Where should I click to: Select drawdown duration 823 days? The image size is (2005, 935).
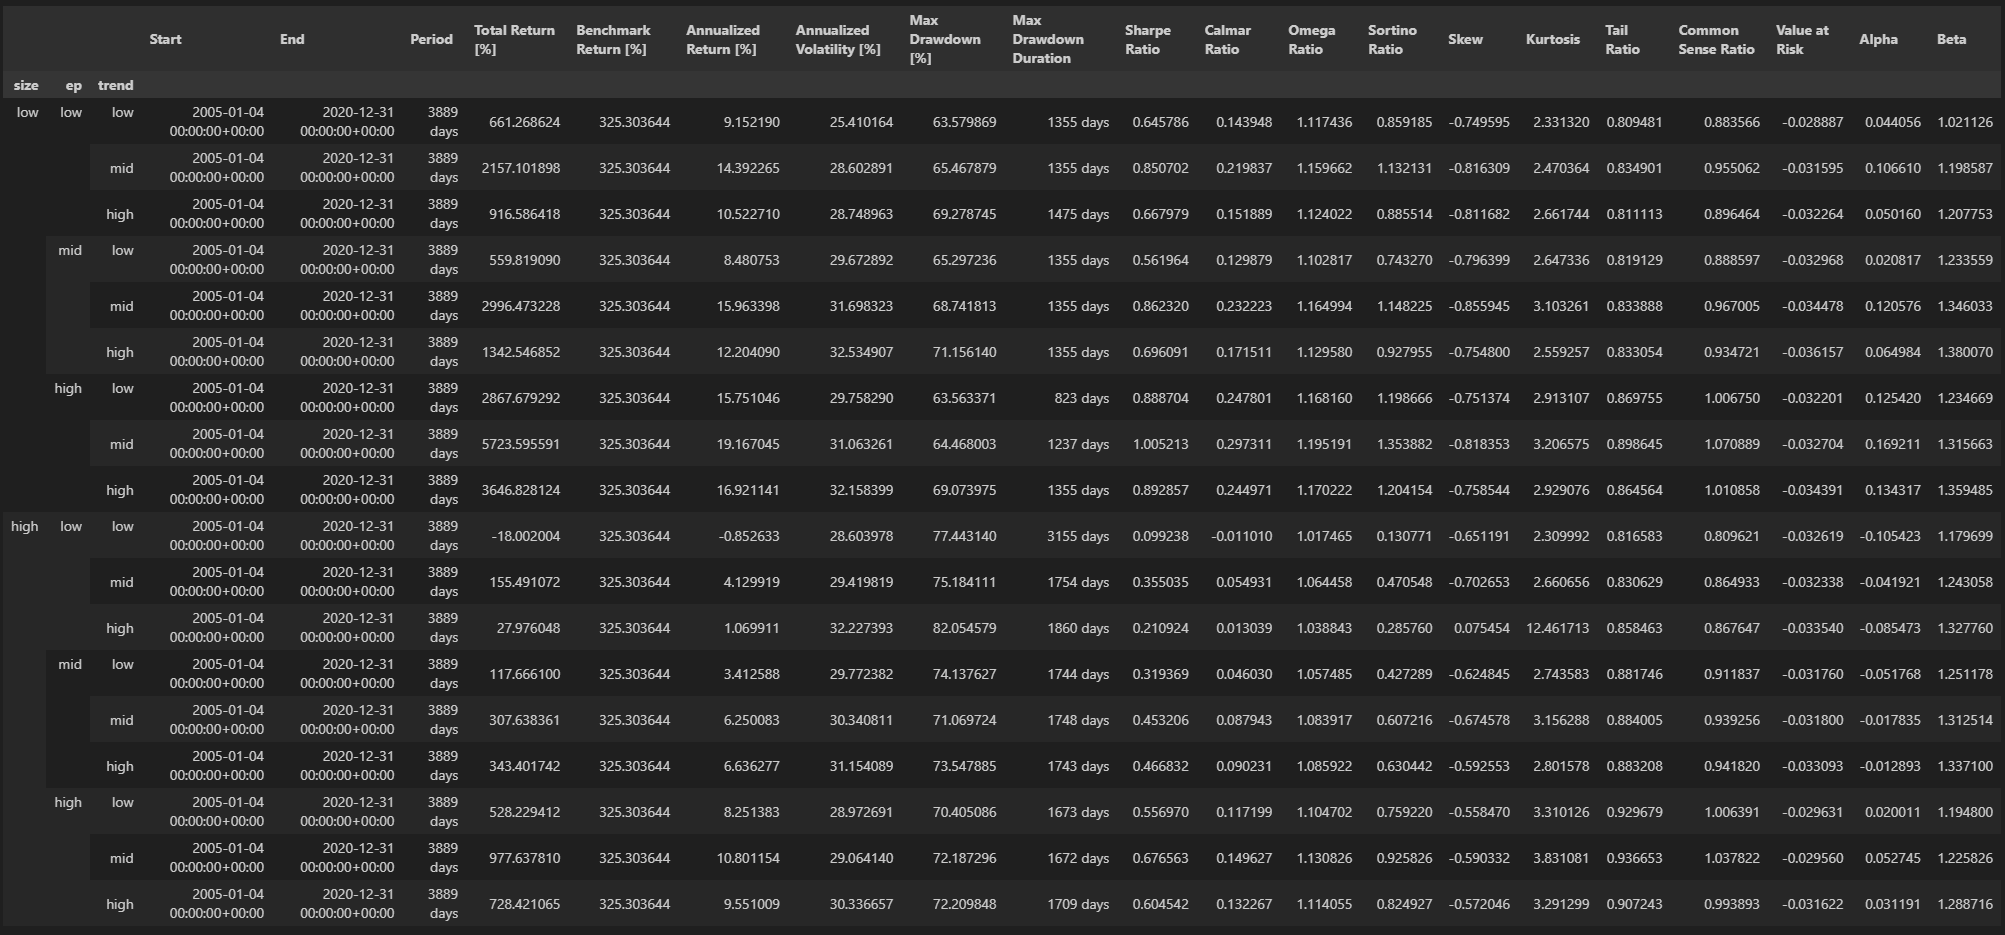1082,398
